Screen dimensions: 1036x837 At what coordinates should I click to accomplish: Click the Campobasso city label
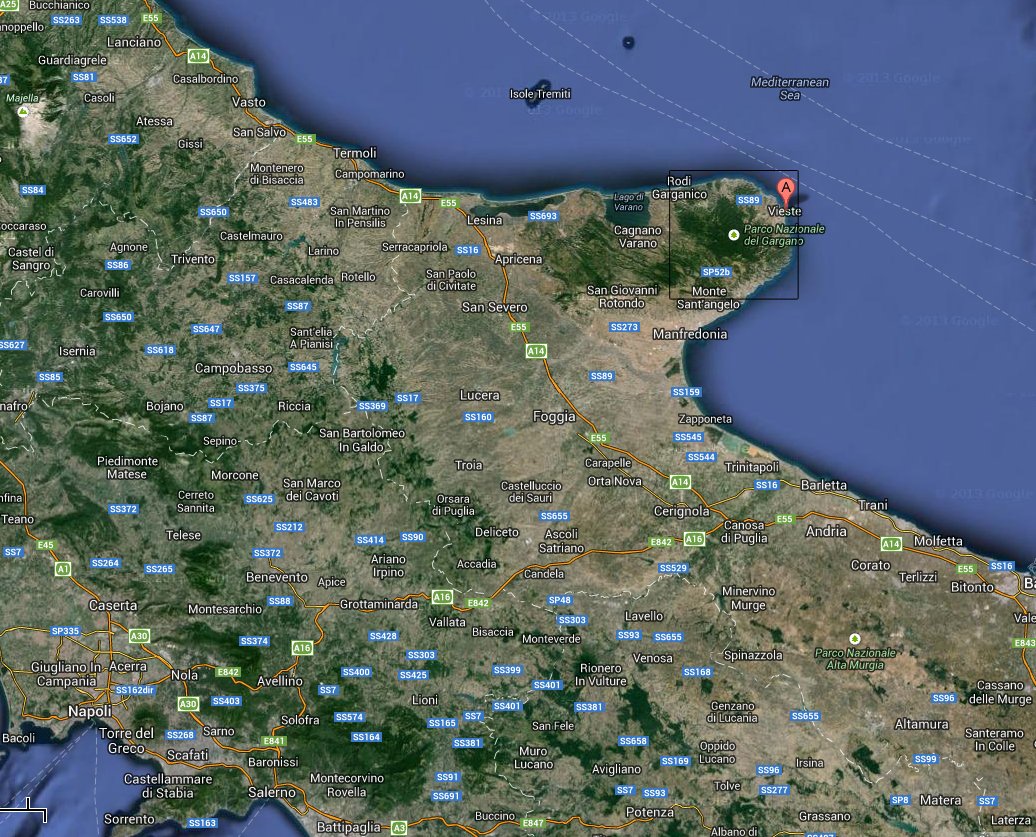(x=233, y=368)
